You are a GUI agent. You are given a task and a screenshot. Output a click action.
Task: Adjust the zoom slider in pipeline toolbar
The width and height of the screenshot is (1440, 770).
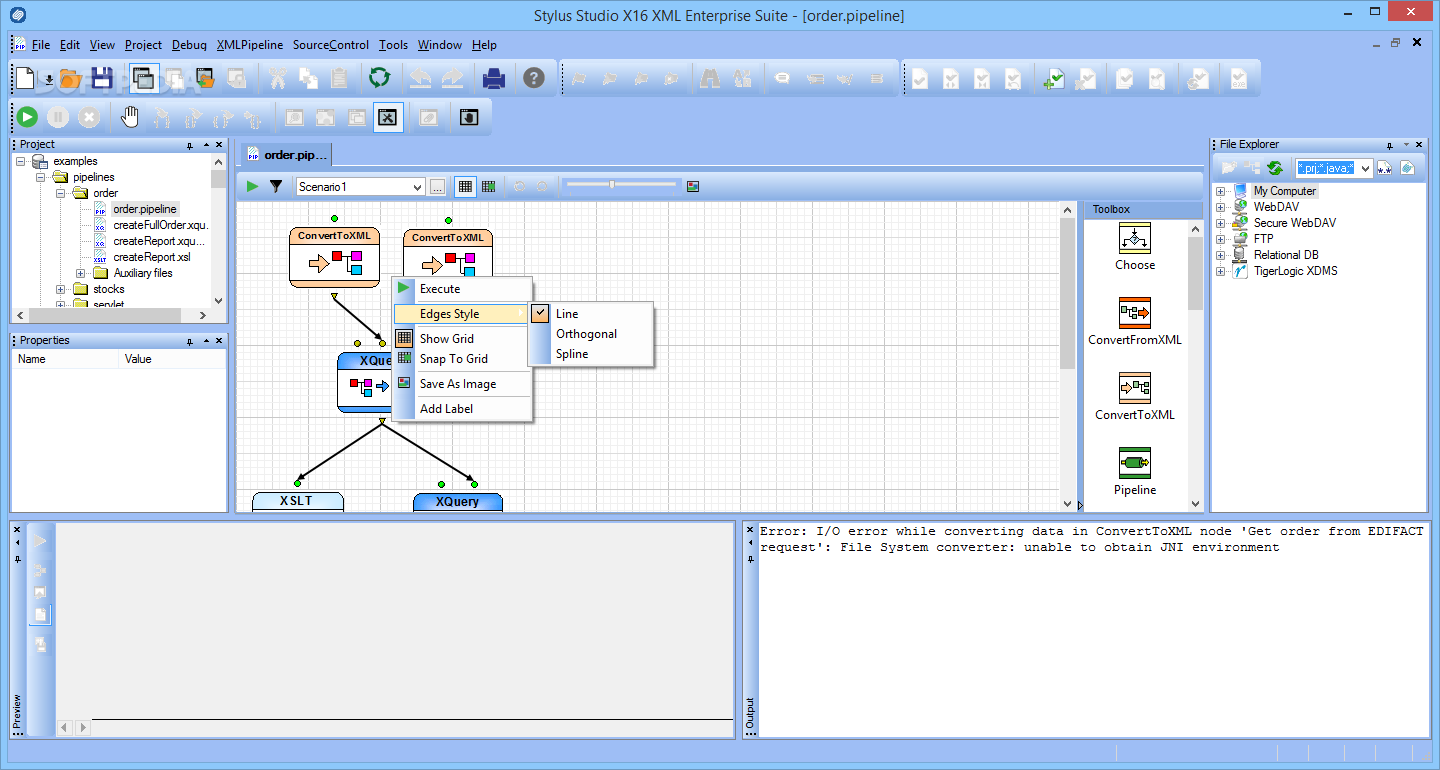point(612,184)
